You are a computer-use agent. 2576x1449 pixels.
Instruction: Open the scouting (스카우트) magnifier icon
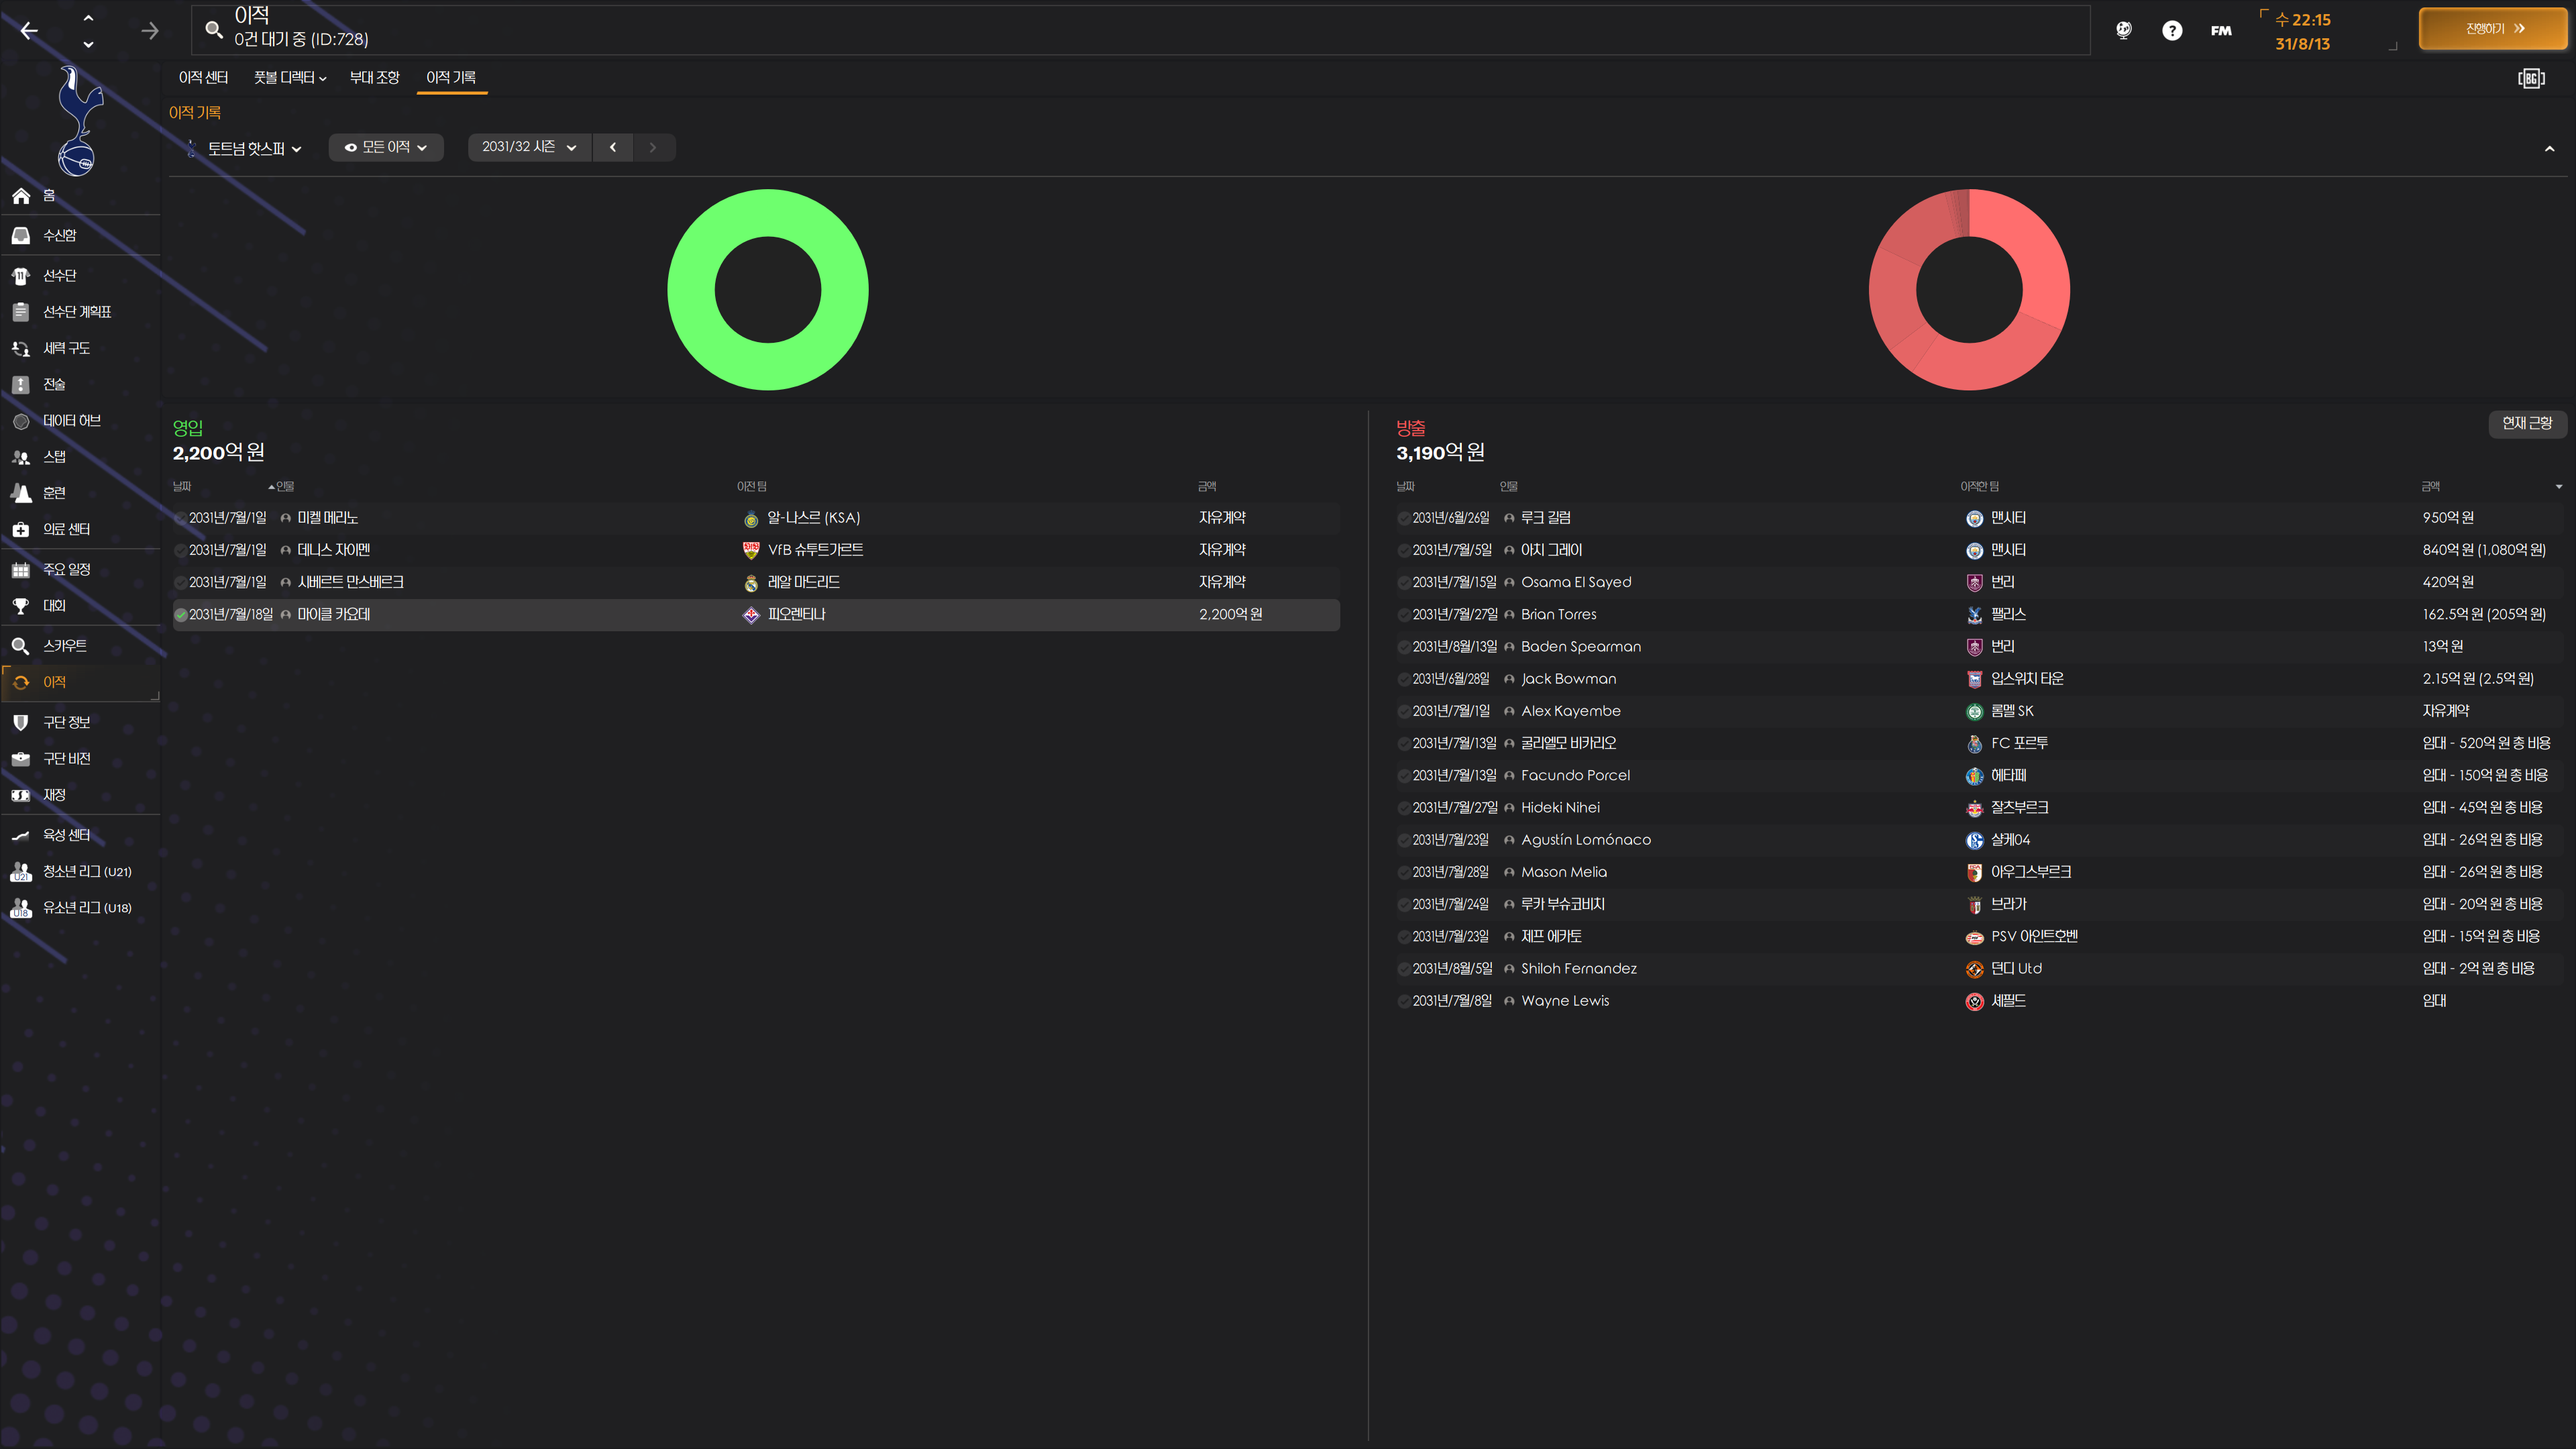click(x=21, y=646)
